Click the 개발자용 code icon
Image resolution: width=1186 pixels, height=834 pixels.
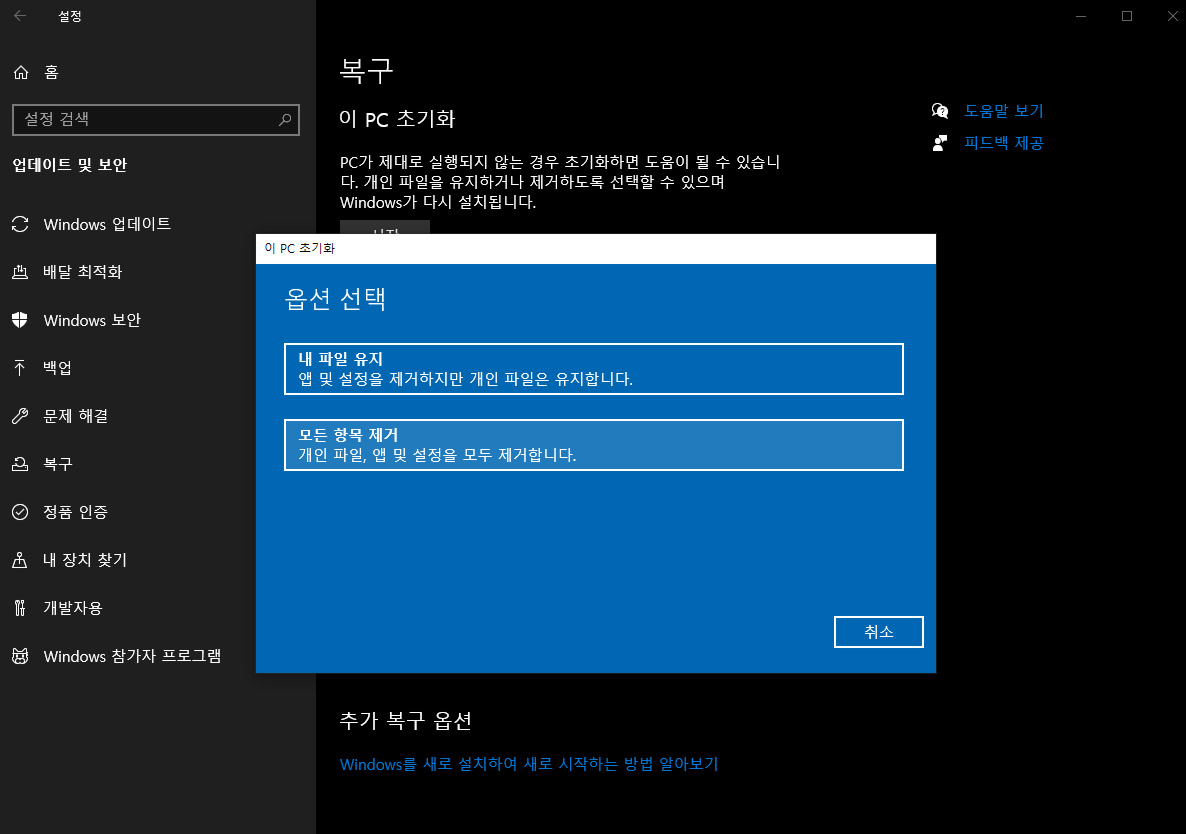click(19, 608)
